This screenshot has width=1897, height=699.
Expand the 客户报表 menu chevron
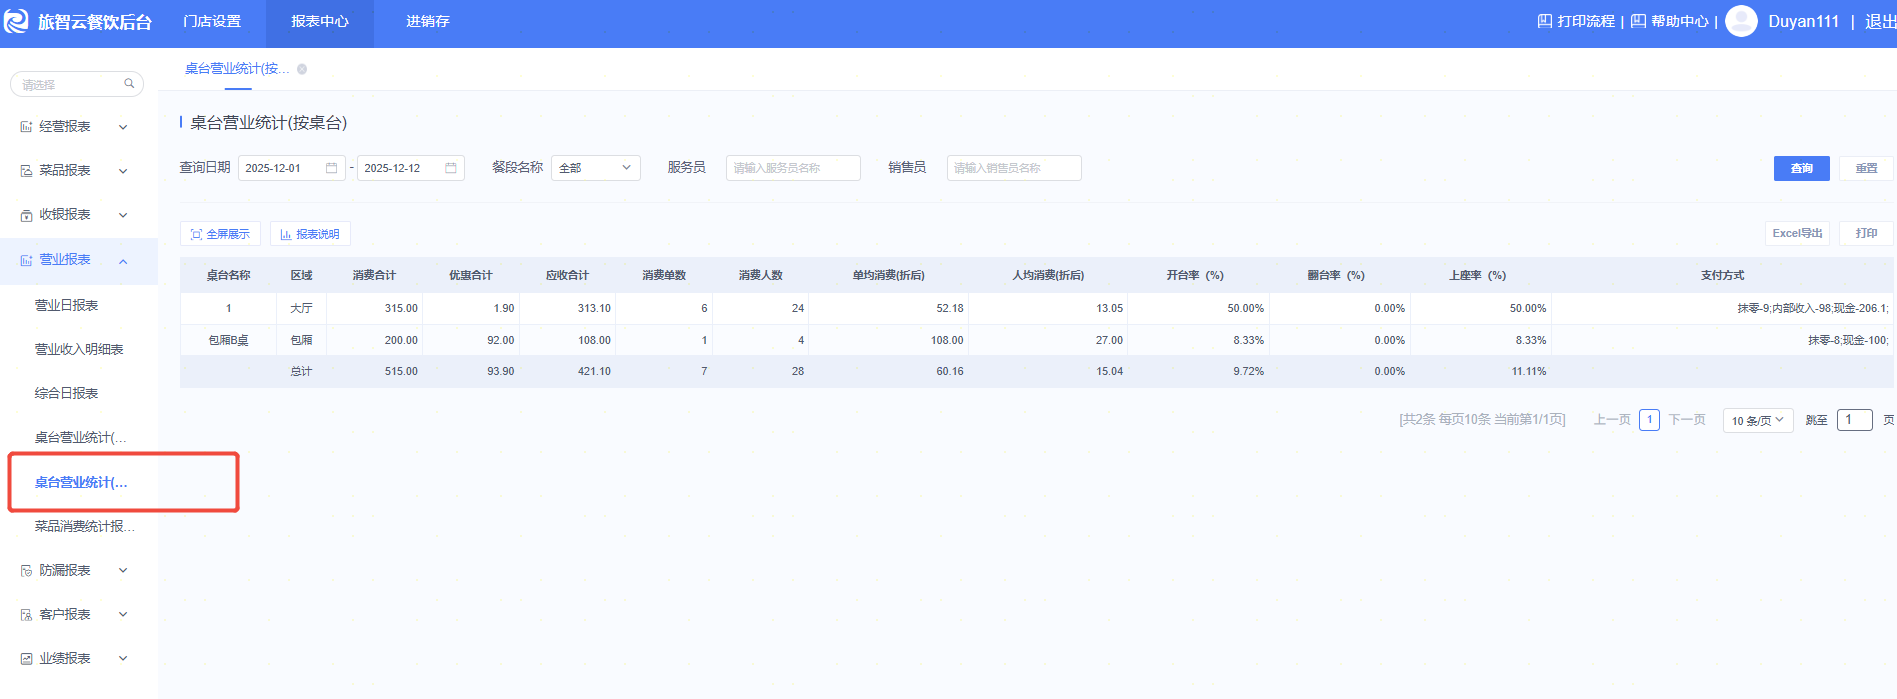(x=123, y=615)
